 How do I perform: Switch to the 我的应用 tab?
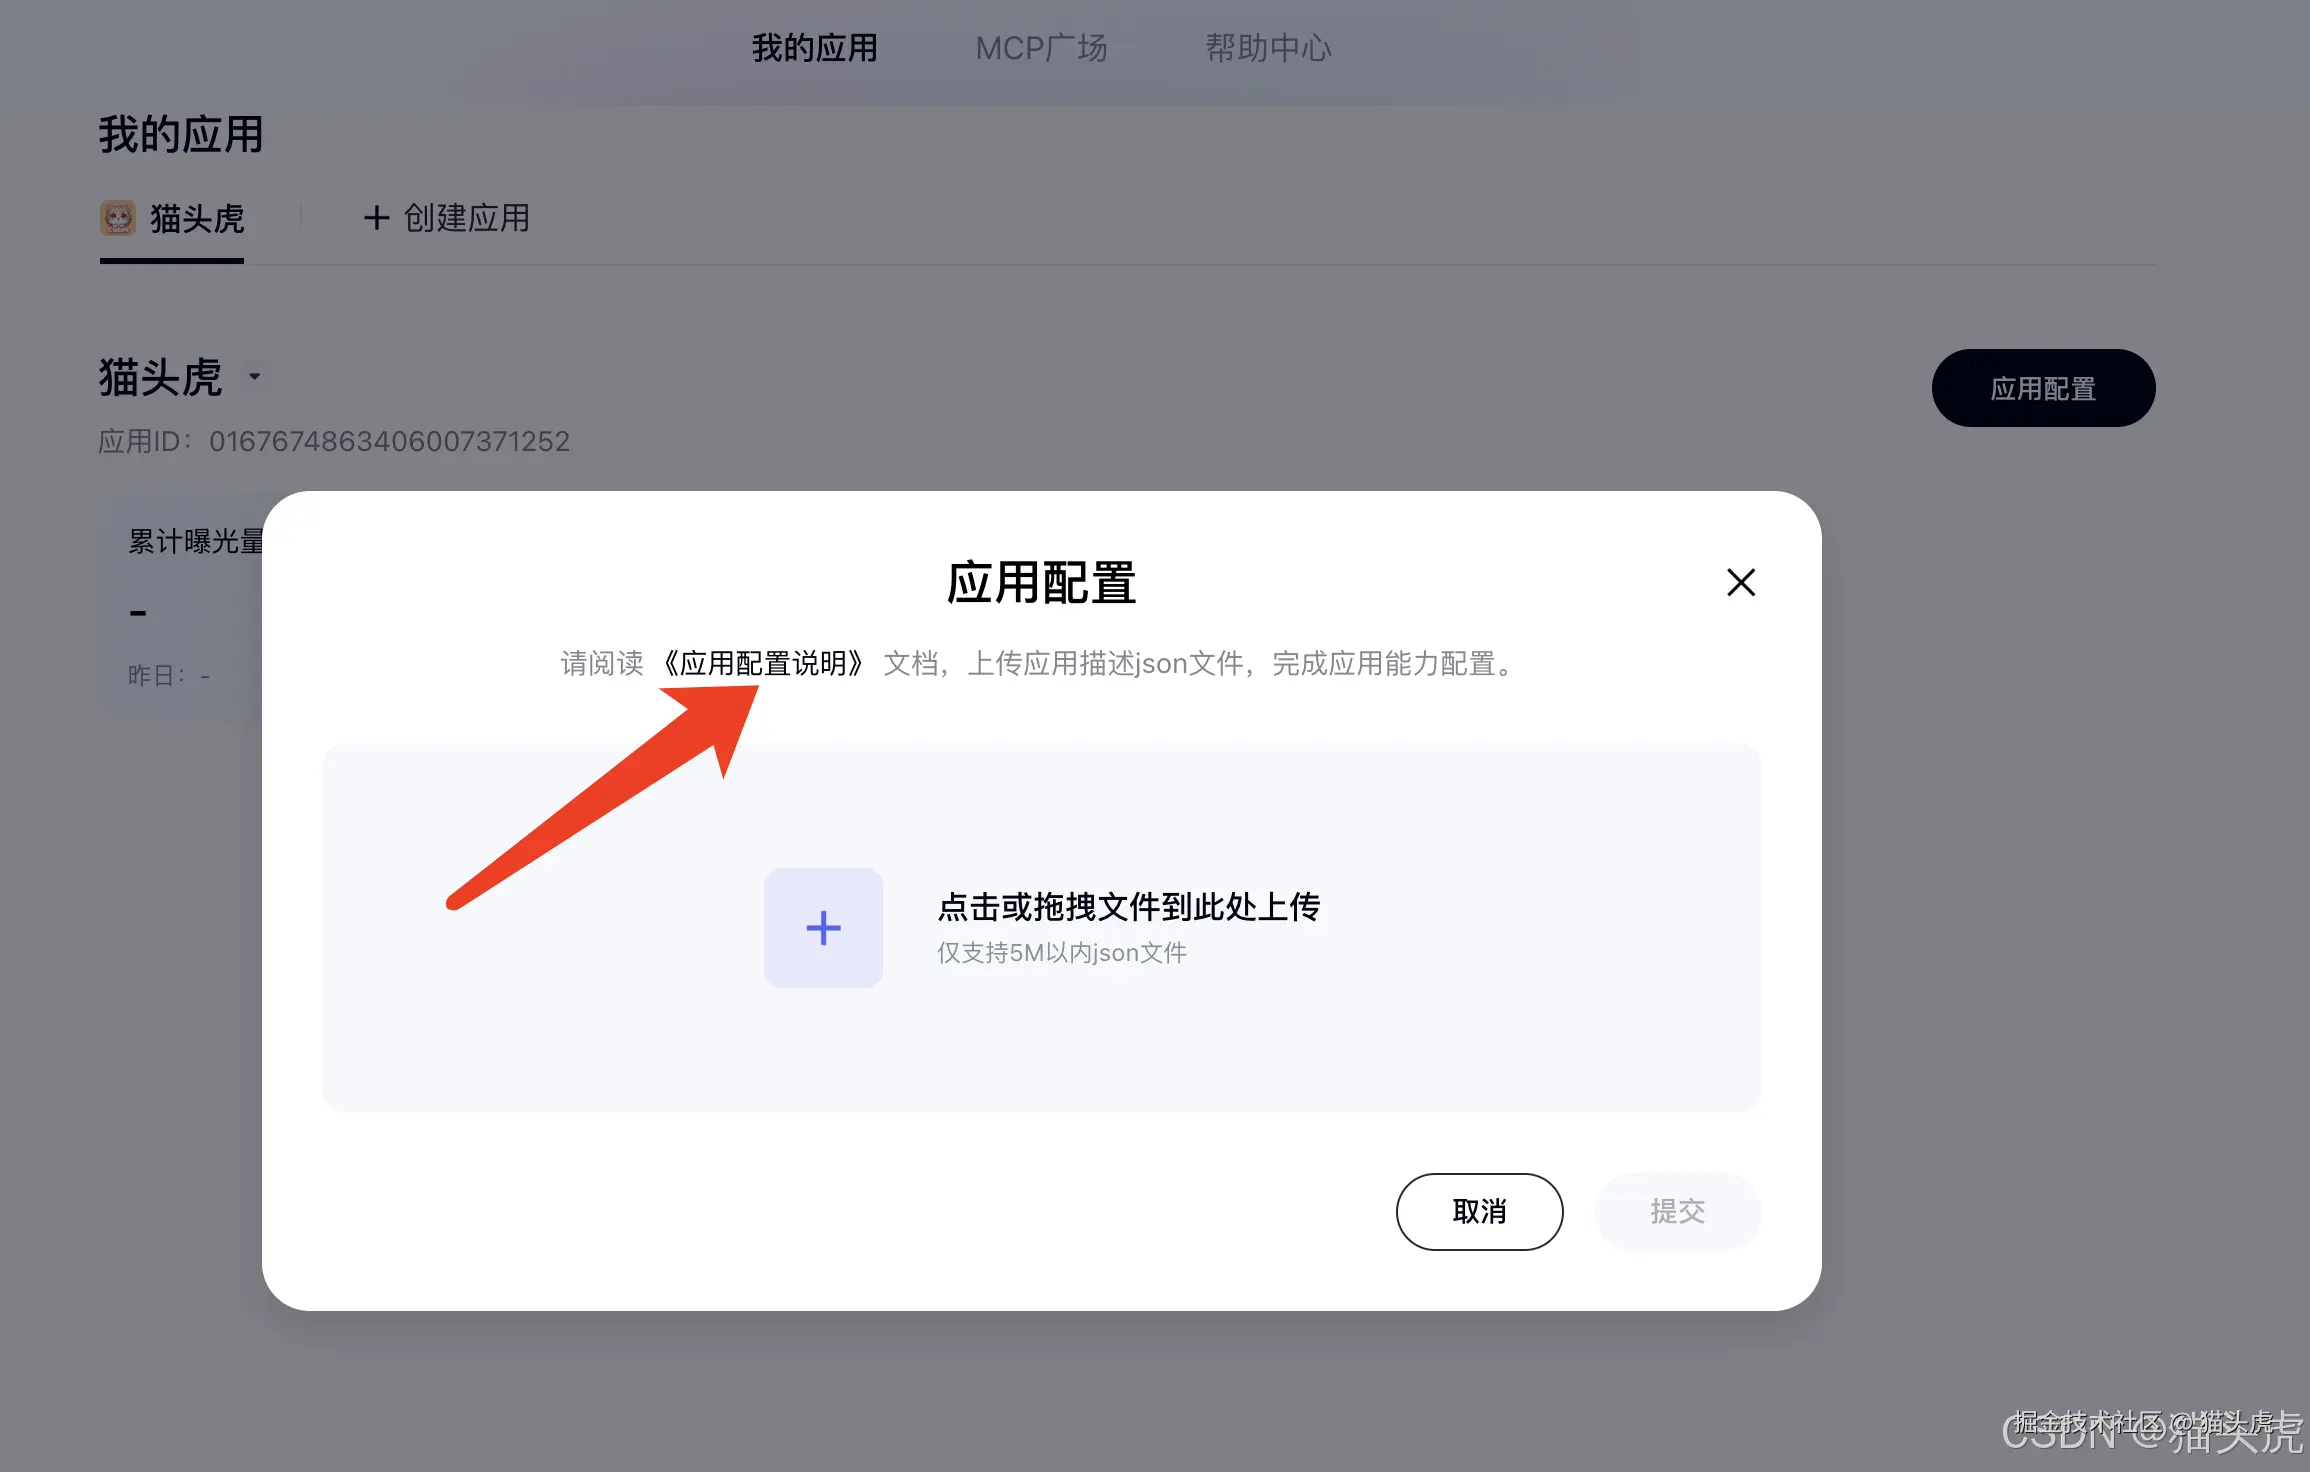point(815,47)
